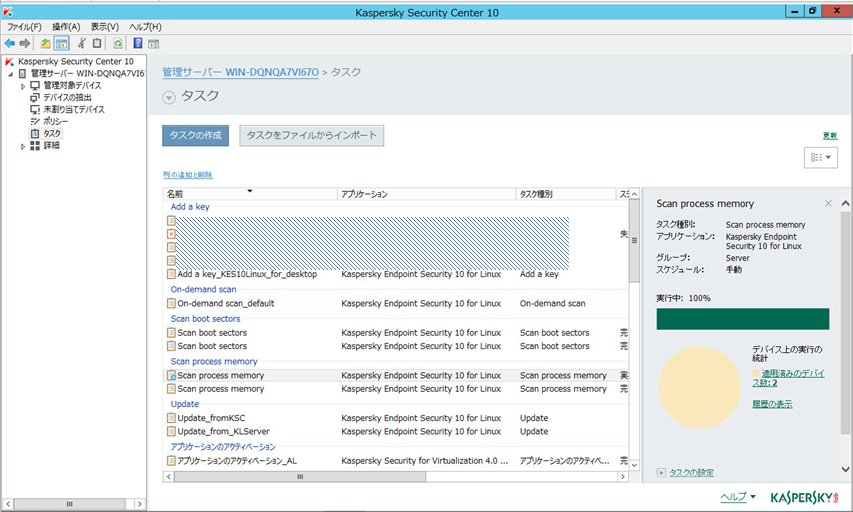Click the green task progress bar
This screenshot has width=853, height=512.
click(743, 319)
